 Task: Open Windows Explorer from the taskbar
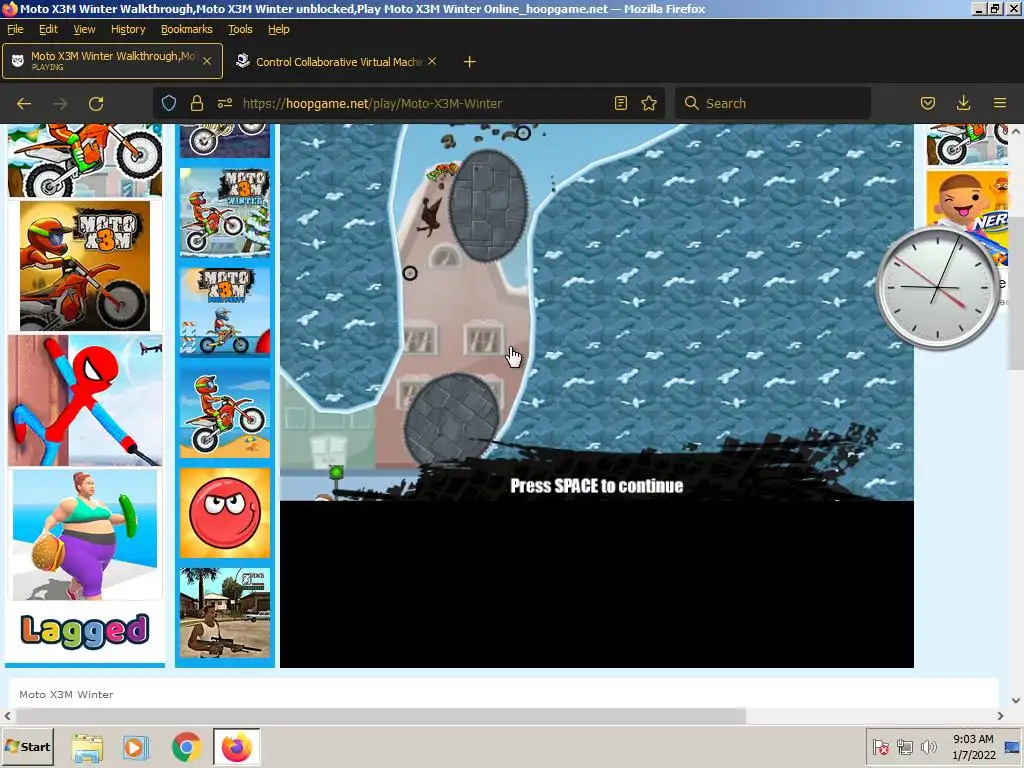tap(87, 747)
